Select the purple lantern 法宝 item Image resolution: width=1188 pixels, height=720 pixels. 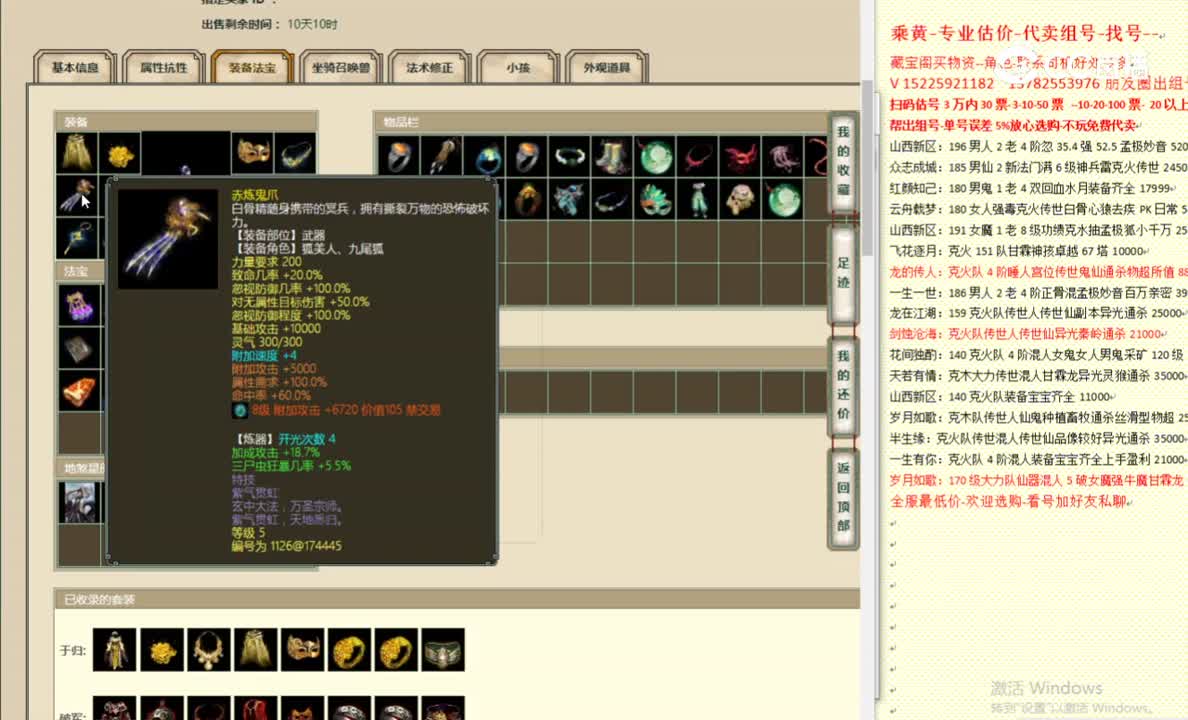[80, 305]
